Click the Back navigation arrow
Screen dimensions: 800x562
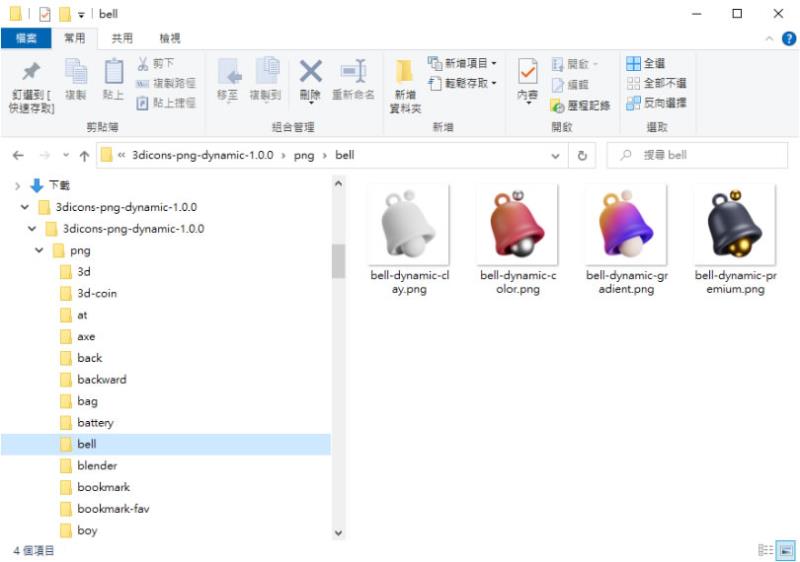click(x=18, y=156)
